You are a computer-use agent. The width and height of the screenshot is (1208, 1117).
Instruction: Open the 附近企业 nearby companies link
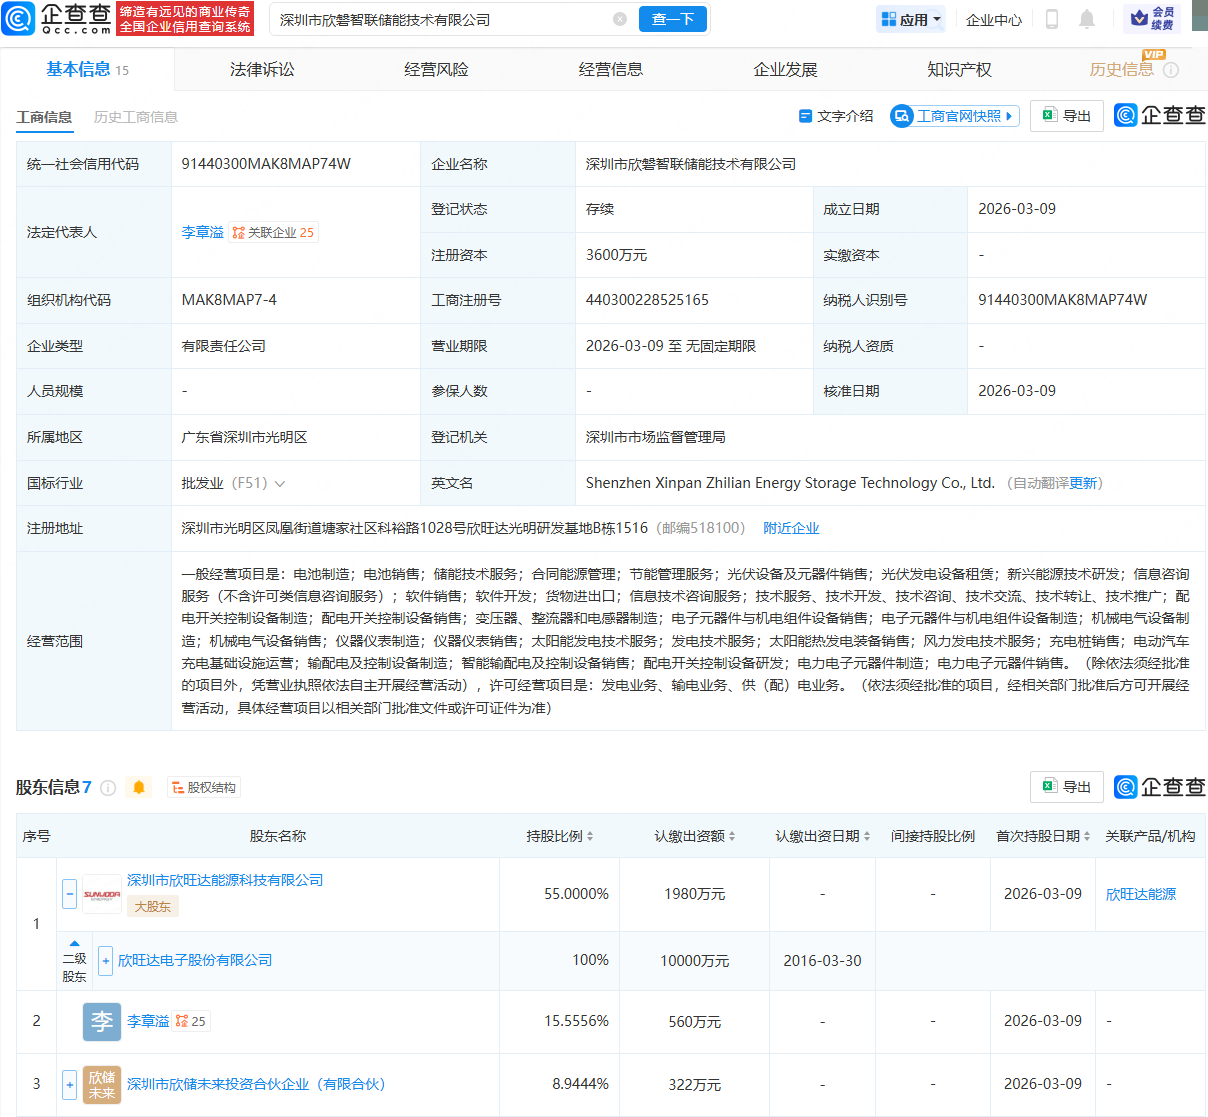pos(791,527)
